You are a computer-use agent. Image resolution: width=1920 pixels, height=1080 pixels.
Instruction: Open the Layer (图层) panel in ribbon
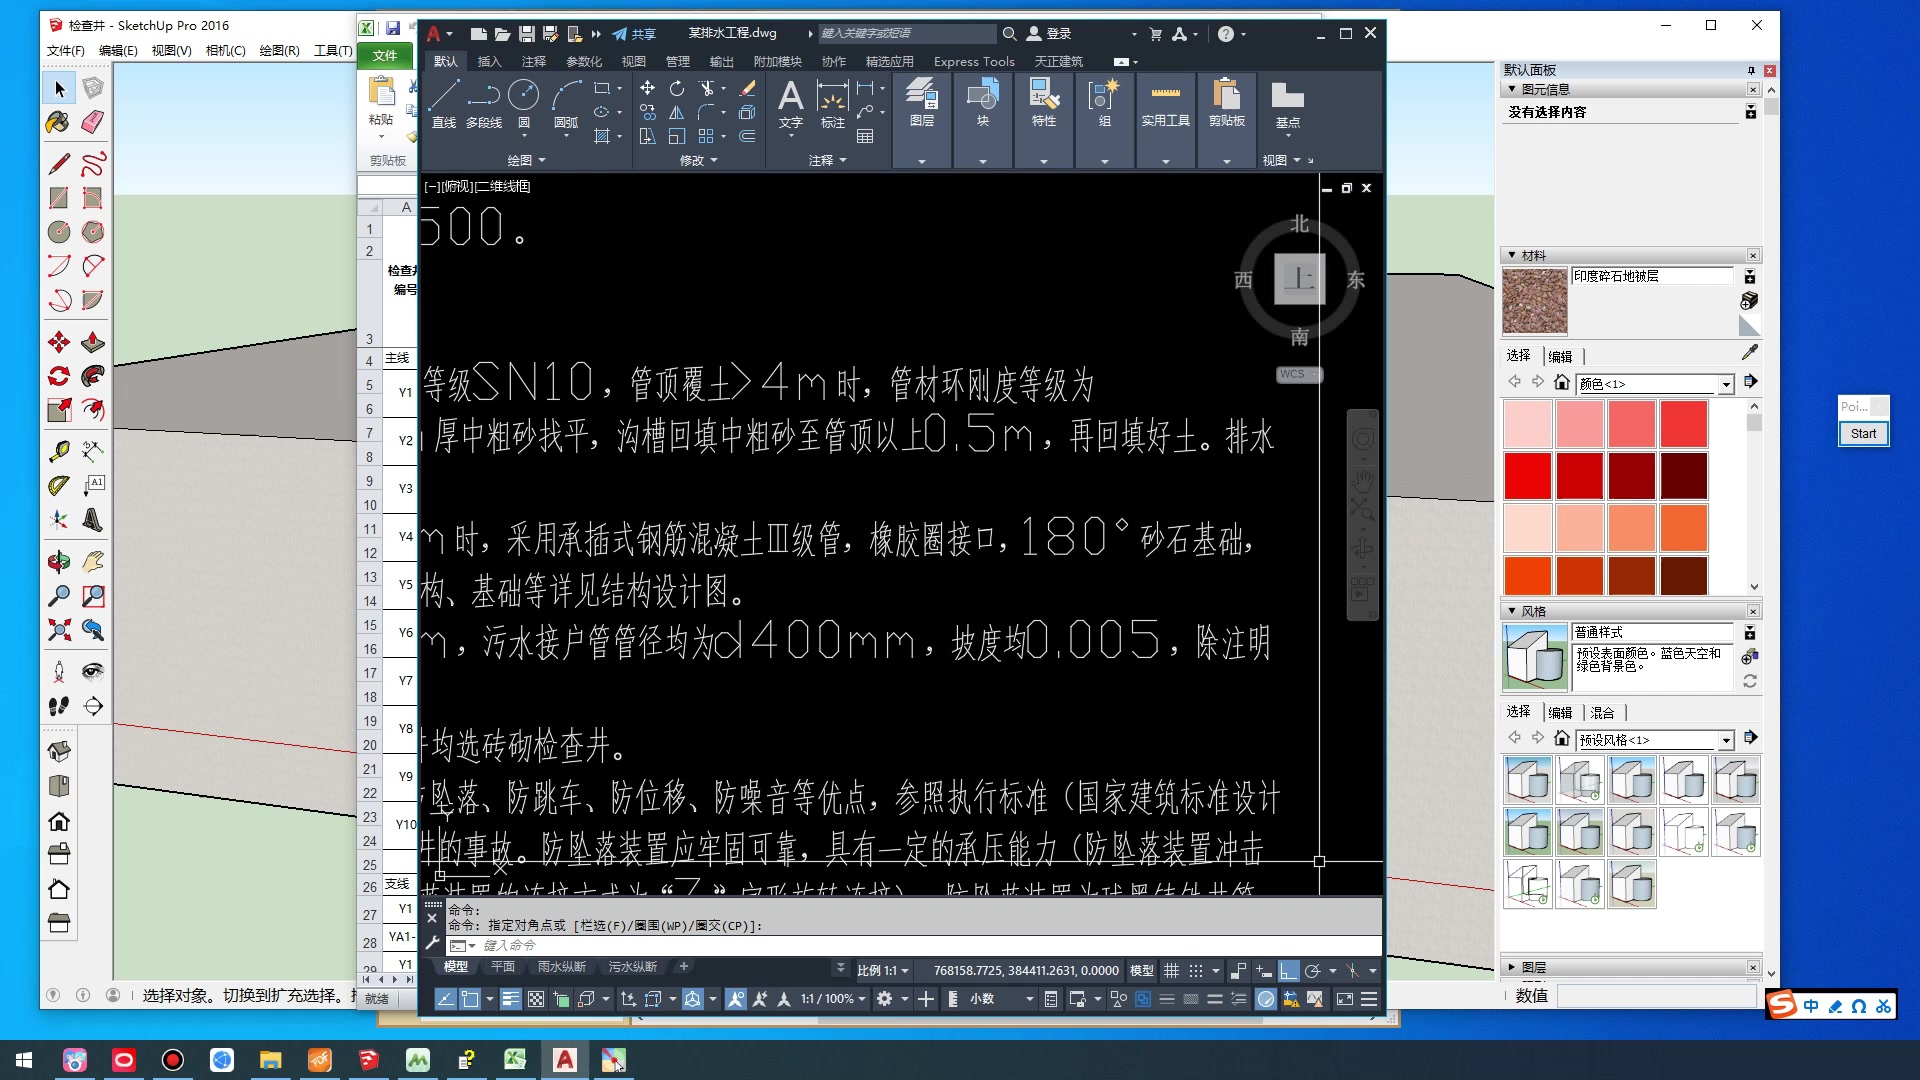click(920, 105)
